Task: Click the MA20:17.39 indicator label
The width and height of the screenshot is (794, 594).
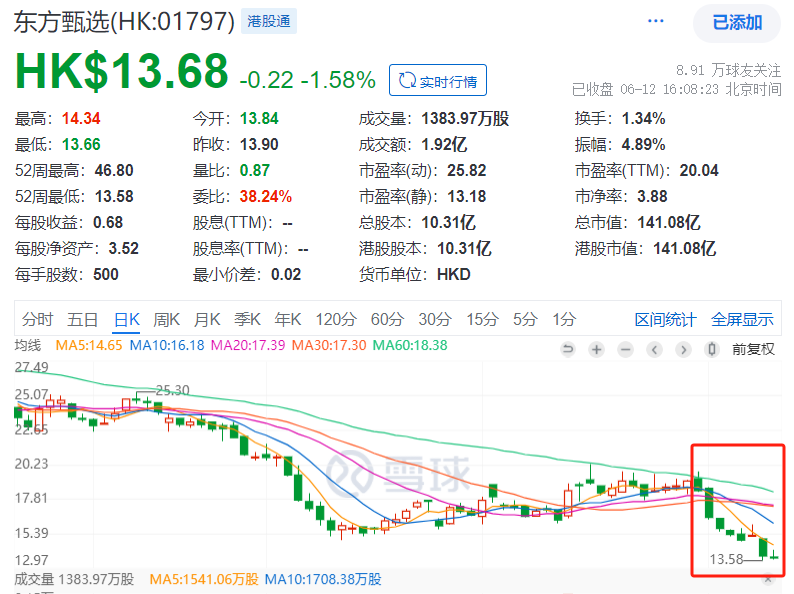Action: coord(248,345)
